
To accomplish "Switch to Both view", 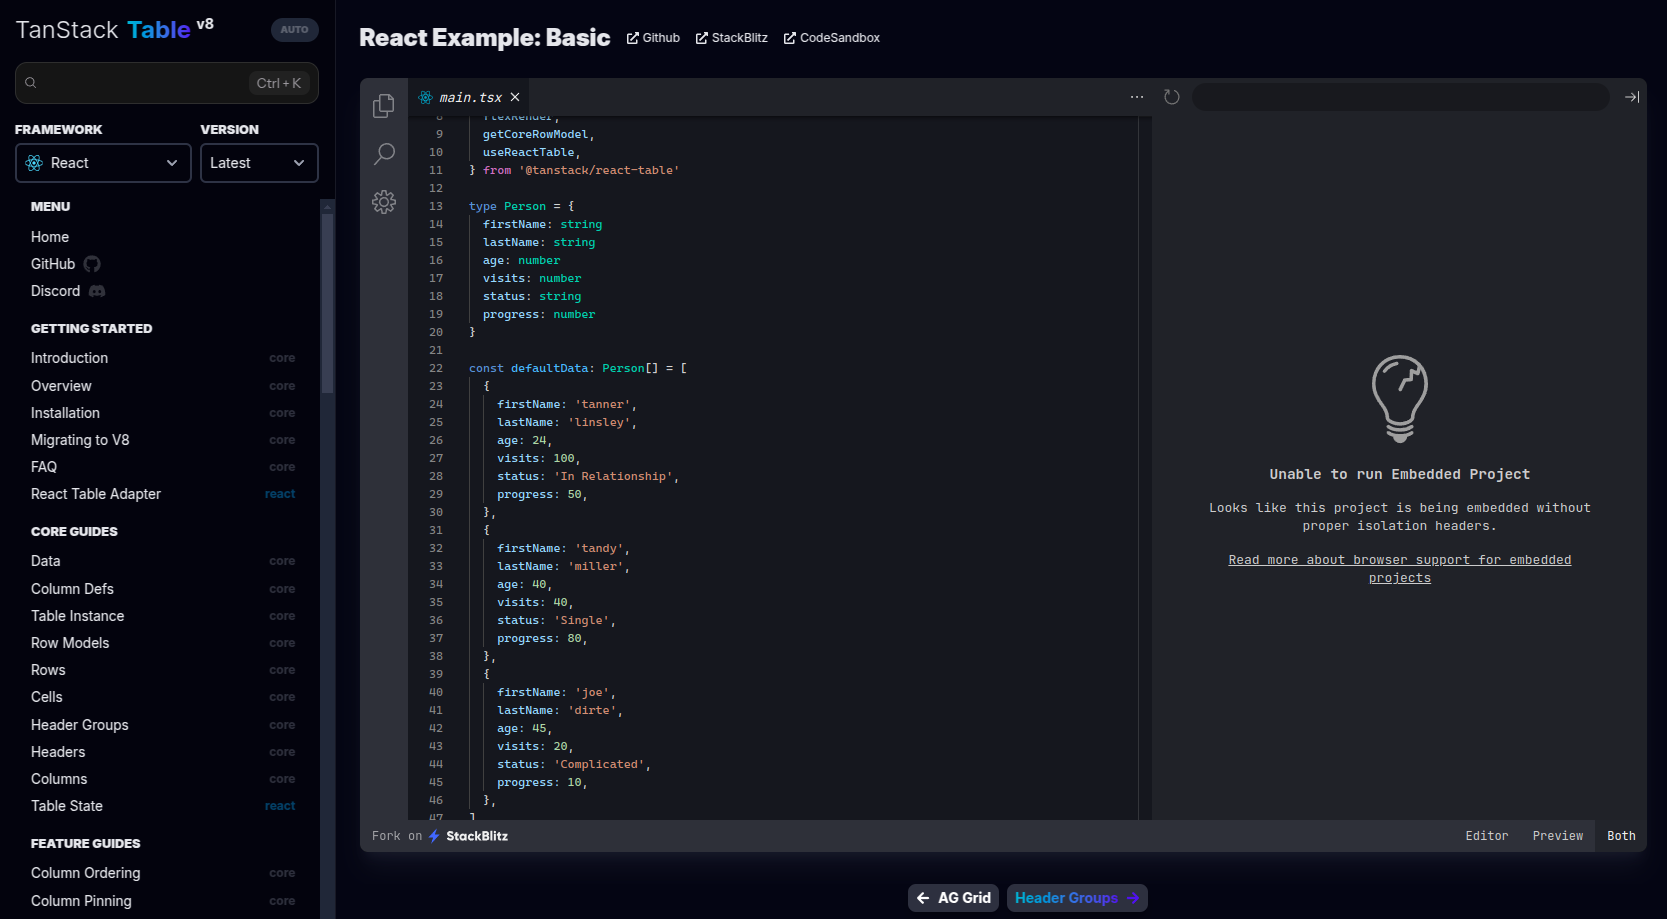I will coord(1621,836).
